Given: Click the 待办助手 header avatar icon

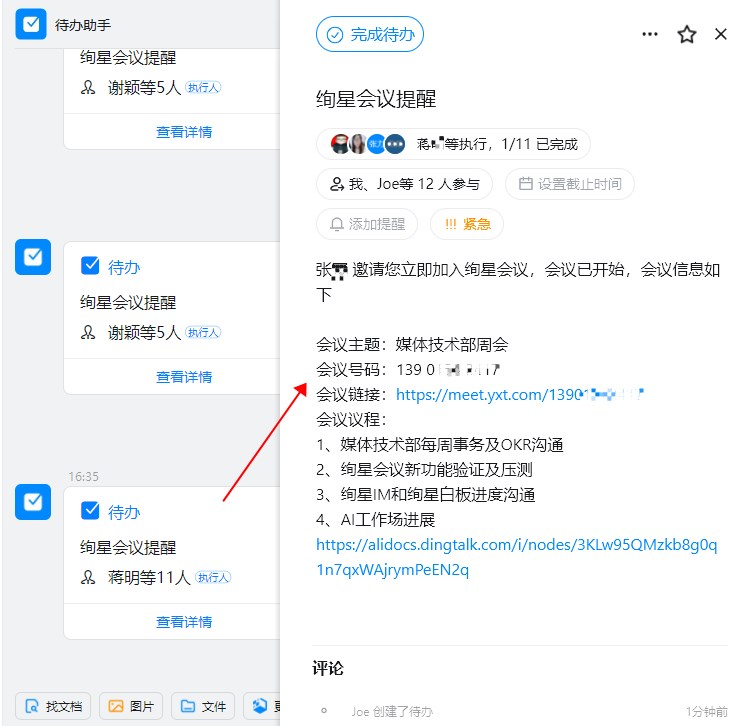Looking at the screenshot, I should tap(31, 24).
